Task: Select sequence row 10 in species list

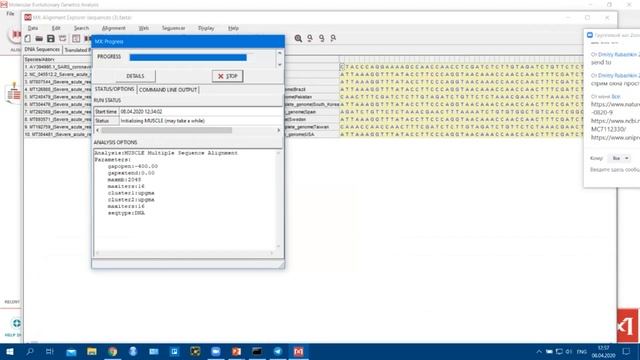Action: (58, 134)
